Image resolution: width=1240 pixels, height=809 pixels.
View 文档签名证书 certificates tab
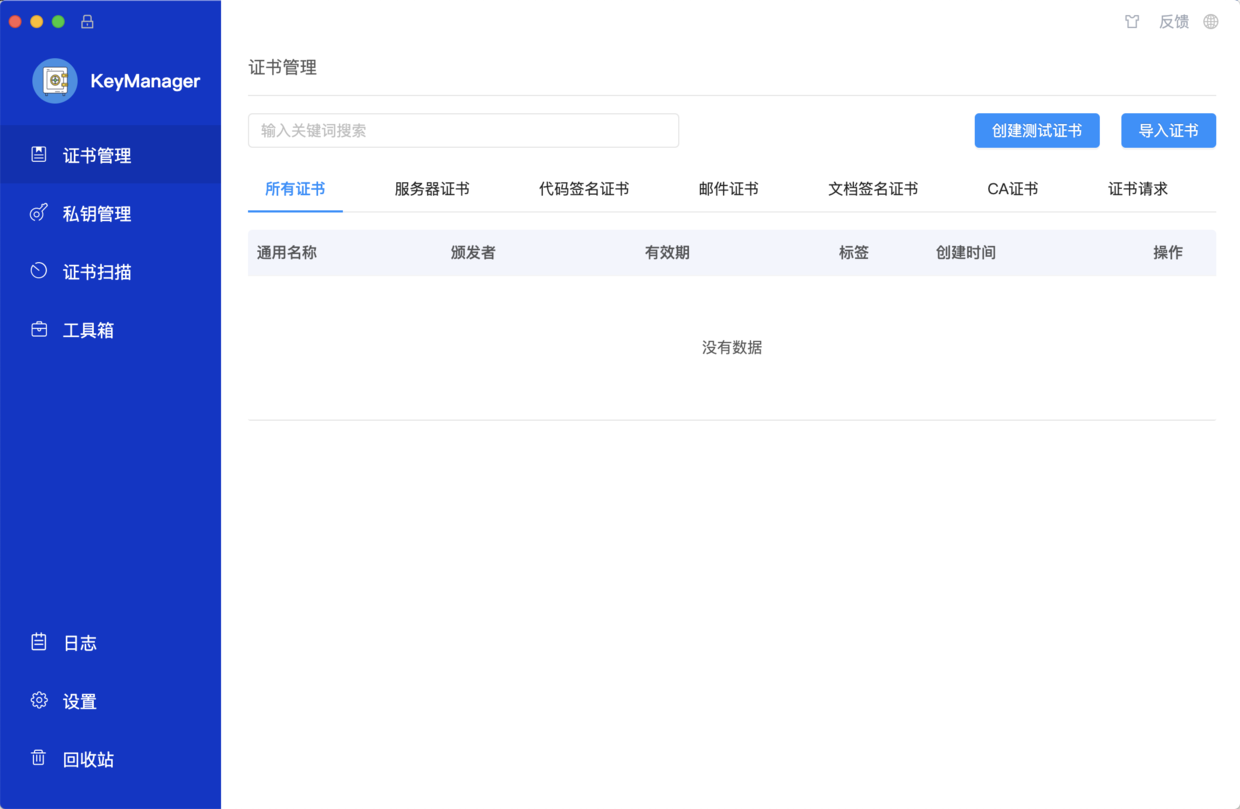point(873,188)
